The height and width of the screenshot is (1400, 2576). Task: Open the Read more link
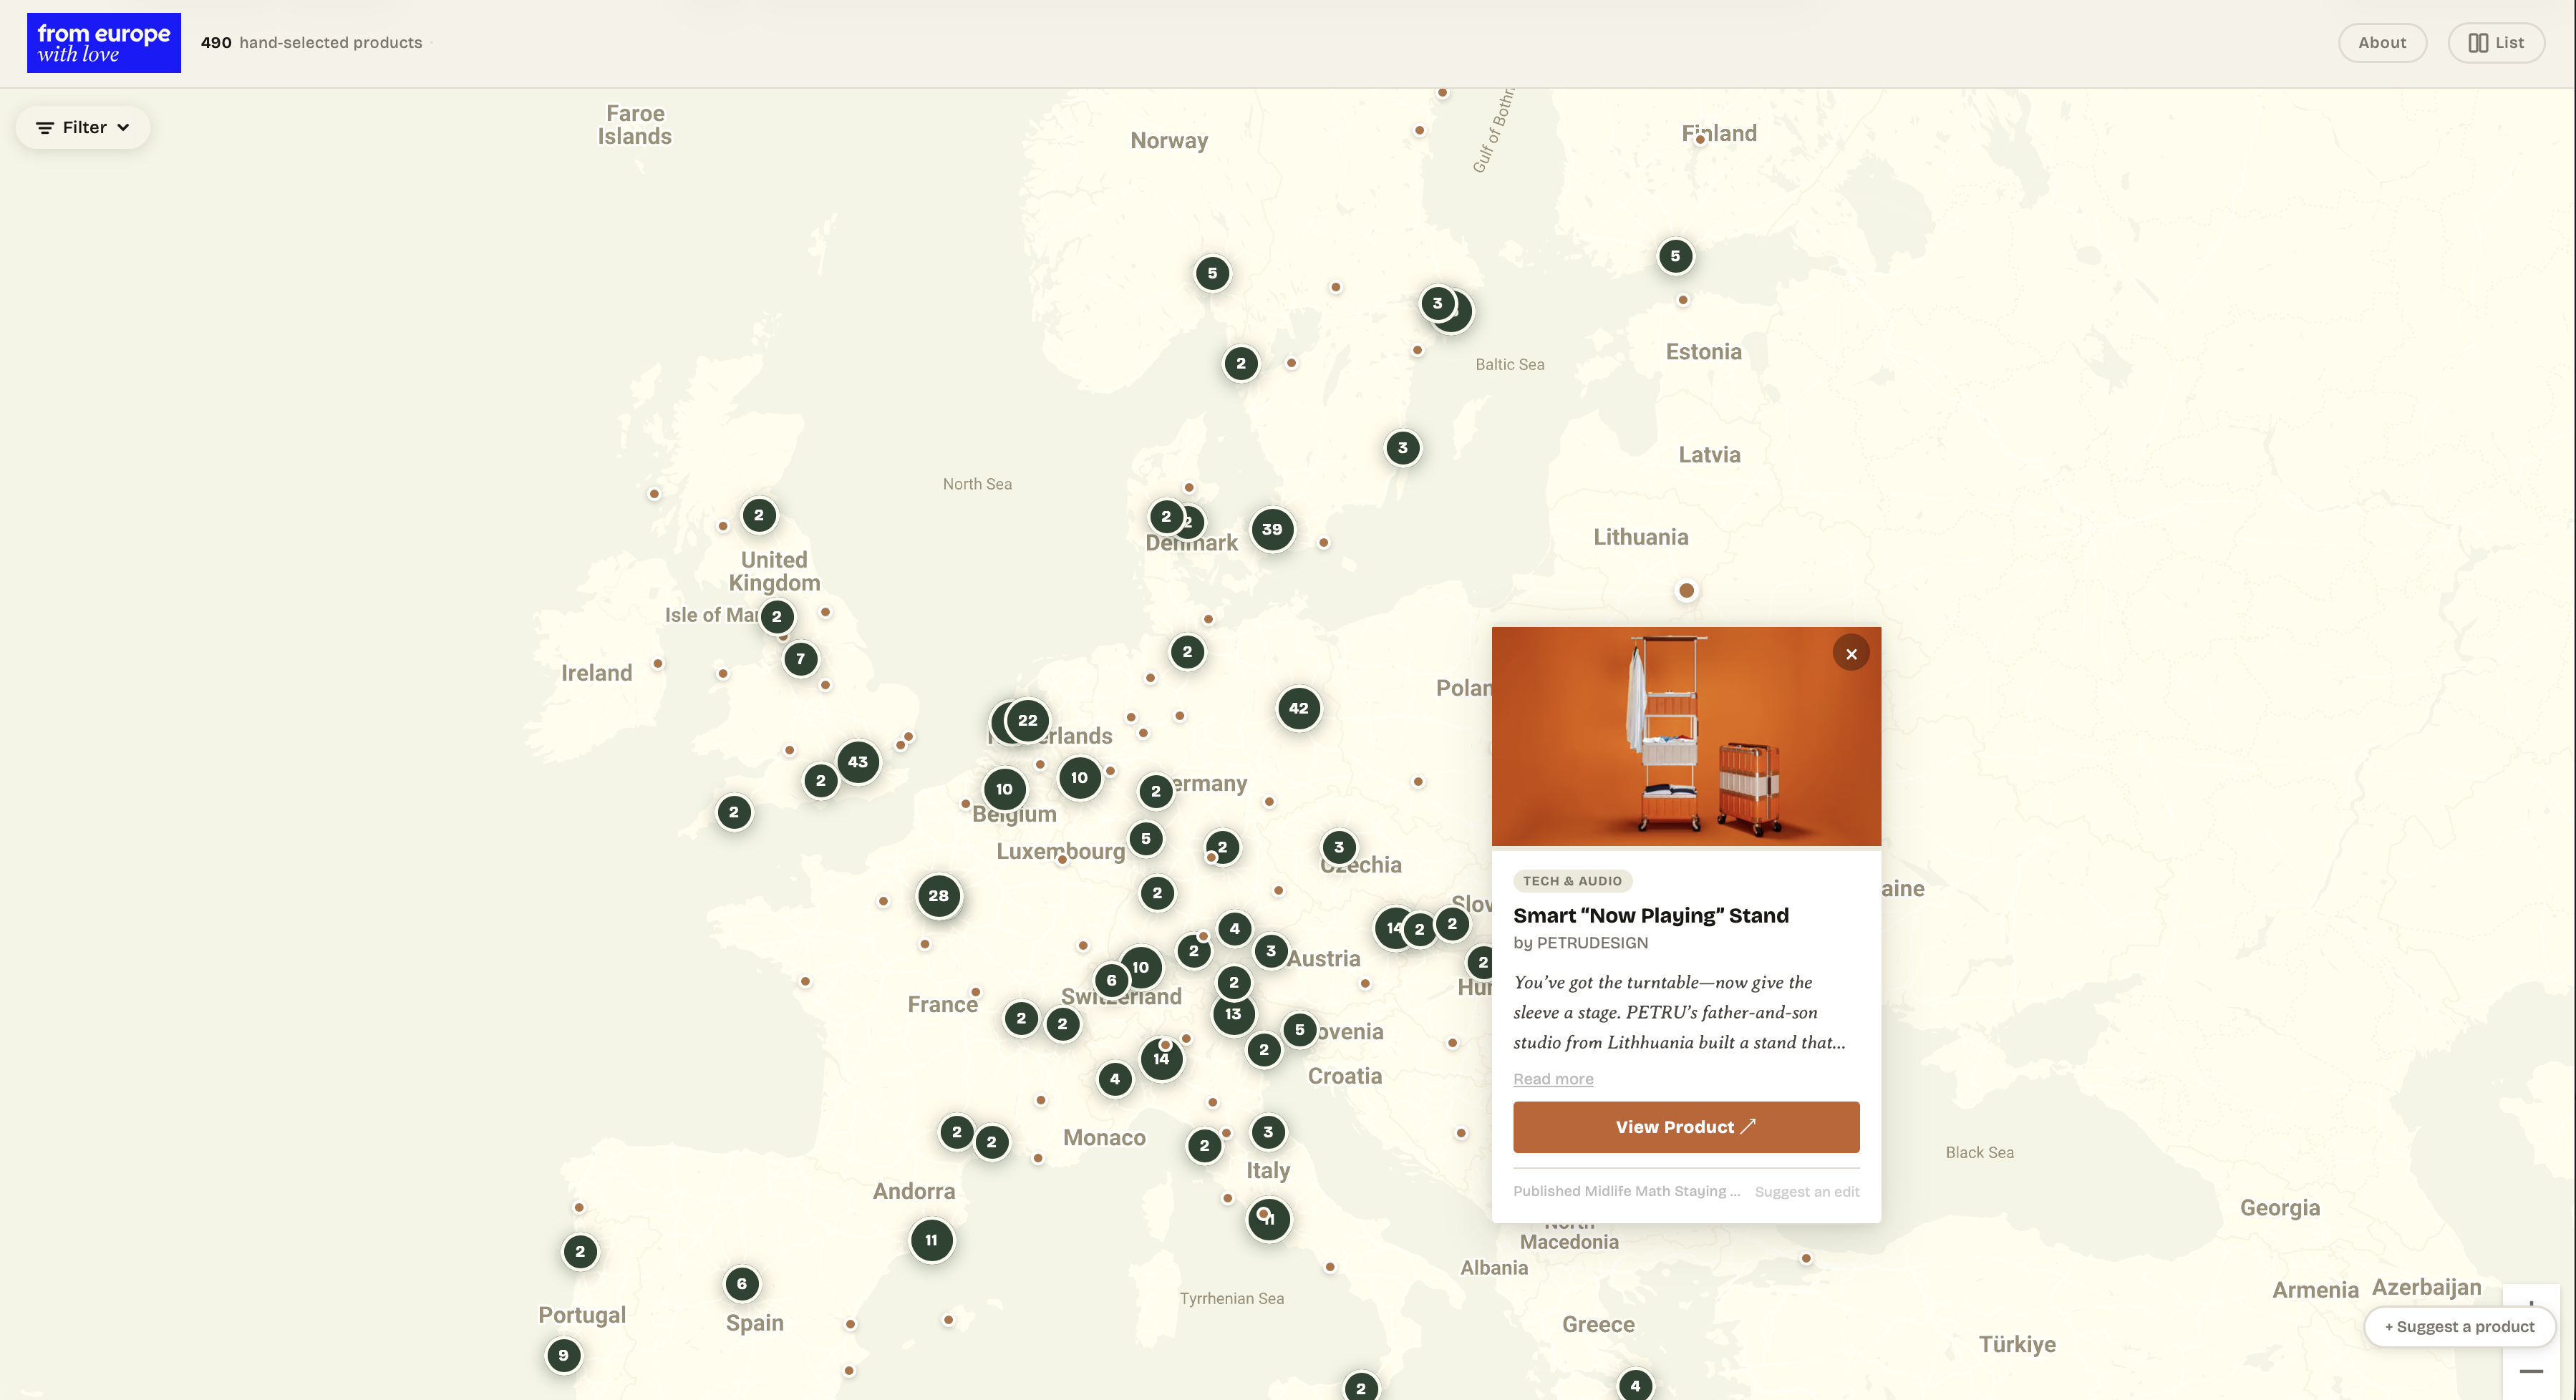[x=1552, y=1079]
